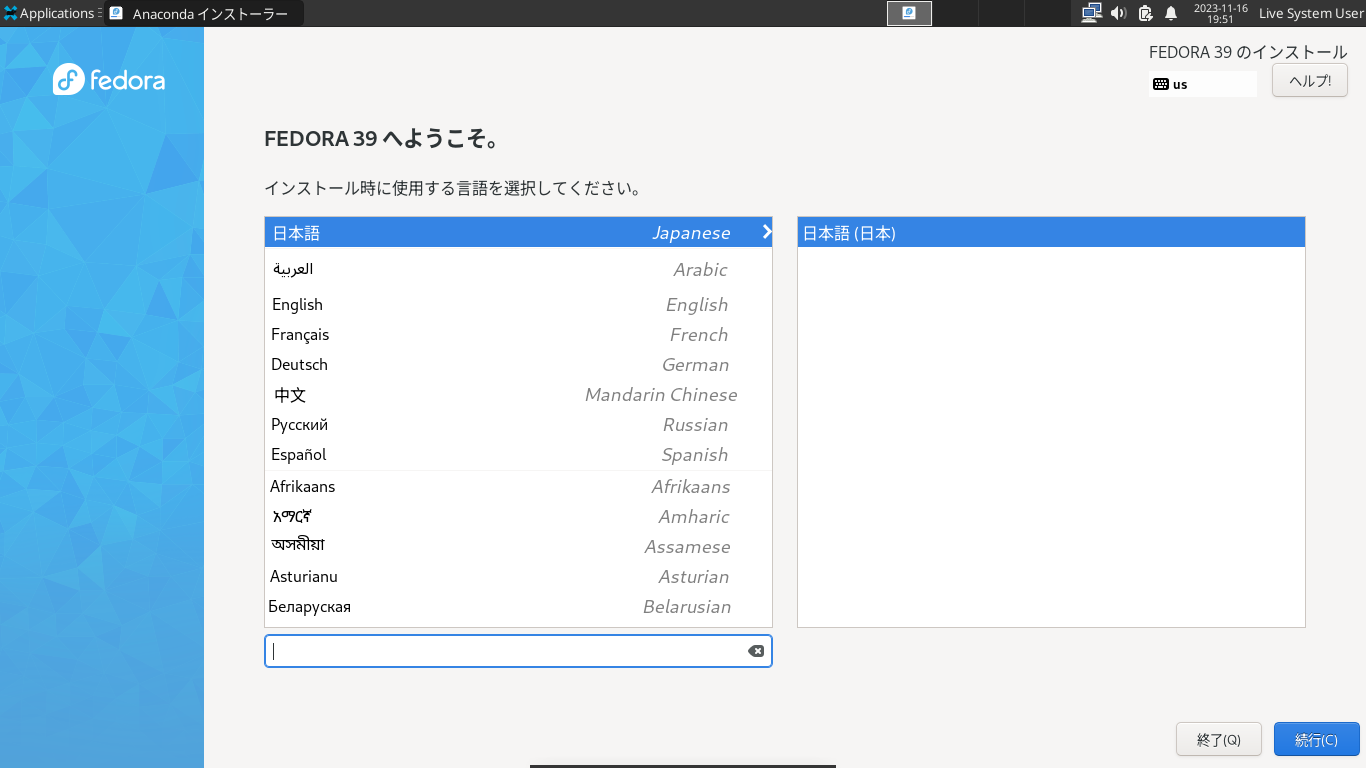Open the power manager battery icon
Image resolution: width=1366 pixels, height=768 pixels.
coord(1145,13)
